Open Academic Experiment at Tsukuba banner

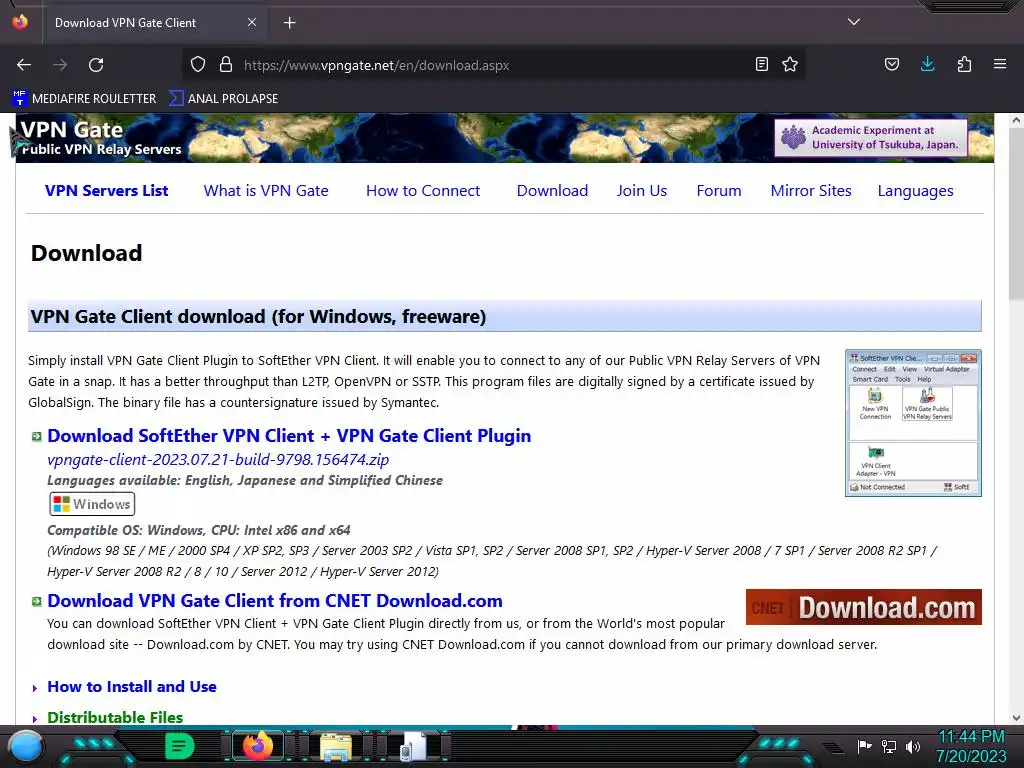coord(871,138)
